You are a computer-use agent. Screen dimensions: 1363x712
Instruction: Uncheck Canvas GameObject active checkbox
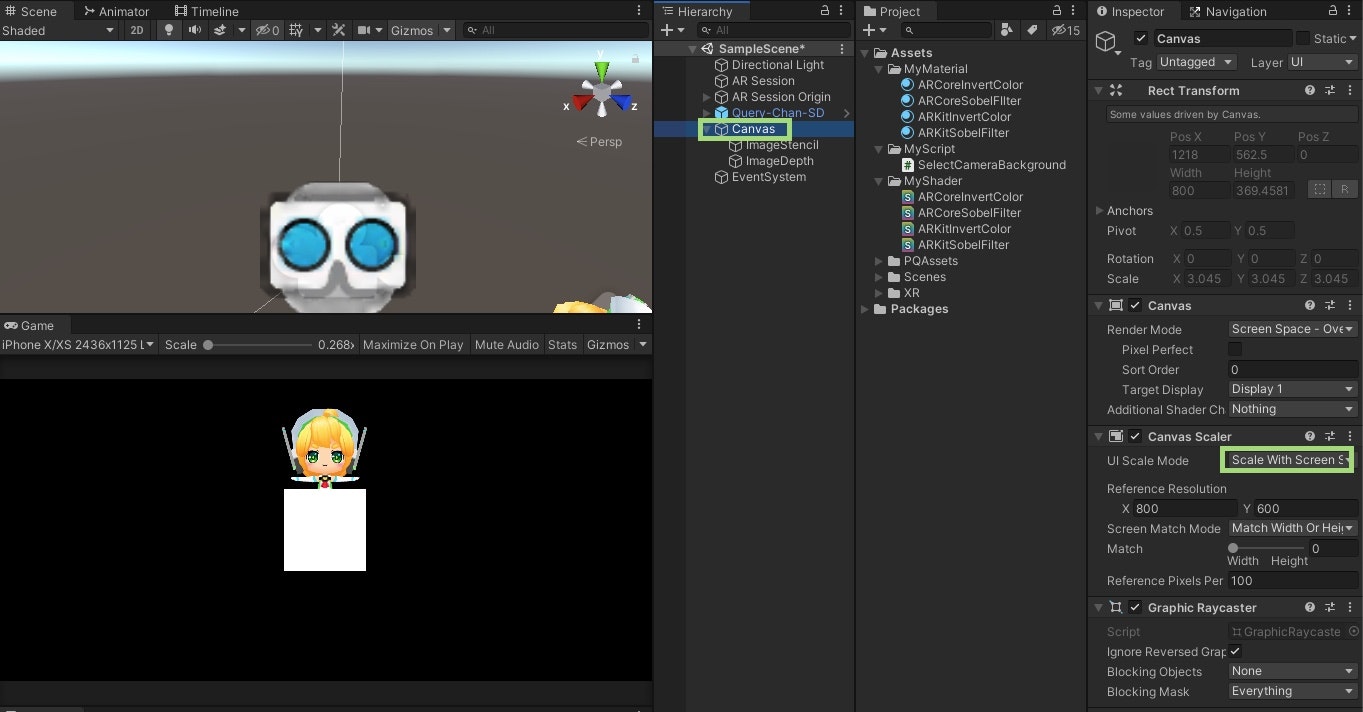pyautogui.click(x=1141, y=38)
